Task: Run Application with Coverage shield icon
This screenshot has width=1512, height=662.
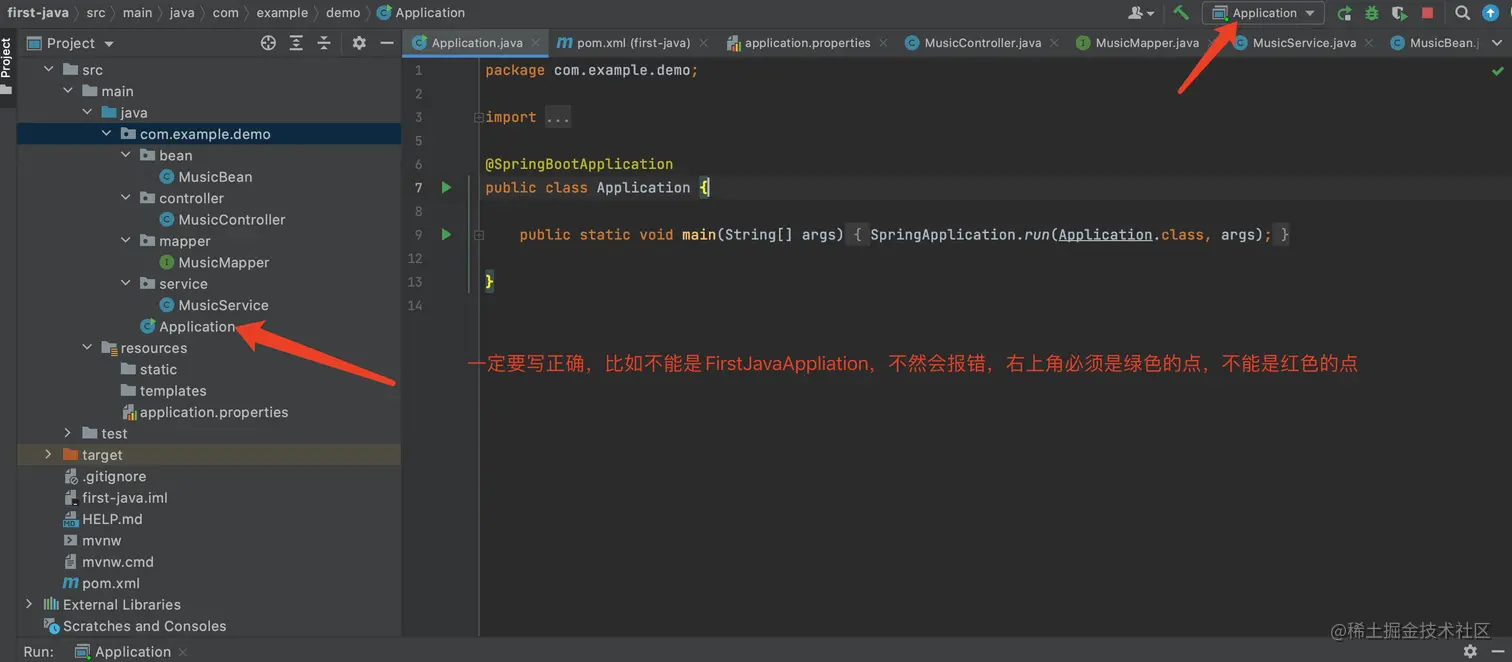Action: point(1400,13)
